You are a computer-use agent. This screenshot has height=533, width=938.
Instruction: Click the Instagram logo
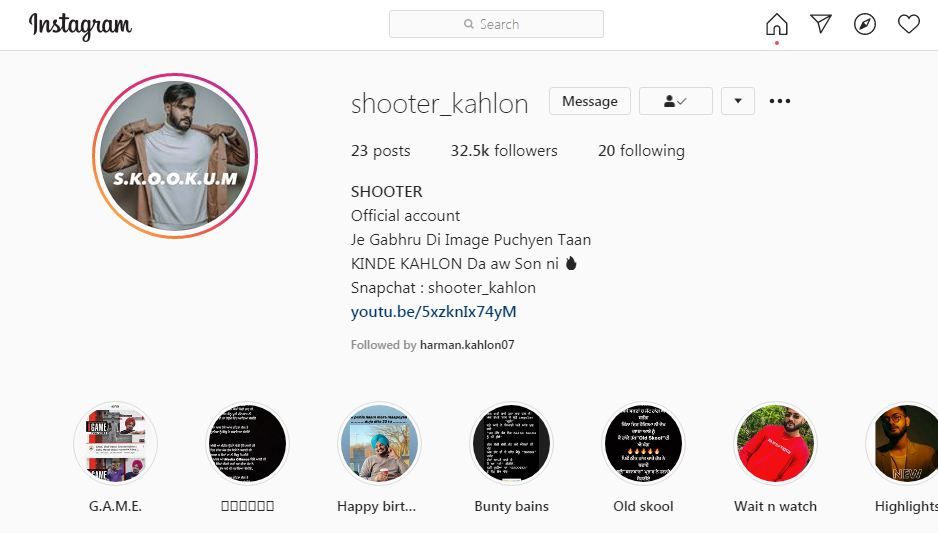coord(80,25)
